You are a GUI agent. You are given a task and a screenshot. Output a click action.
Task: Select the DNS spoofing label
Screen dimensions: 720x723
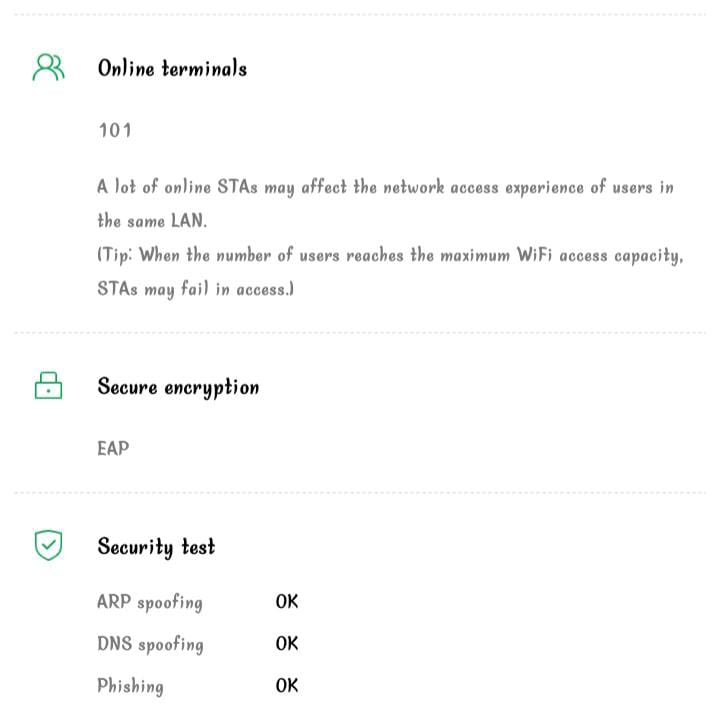[x=150, y=644]
